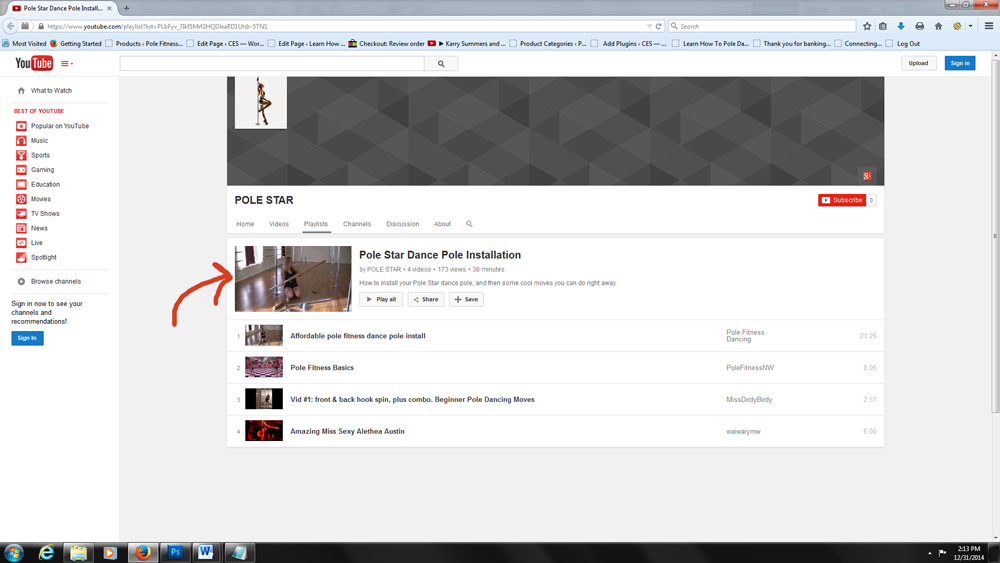Click the Pole Star Dance Pole Installation title

coord(440,255)
